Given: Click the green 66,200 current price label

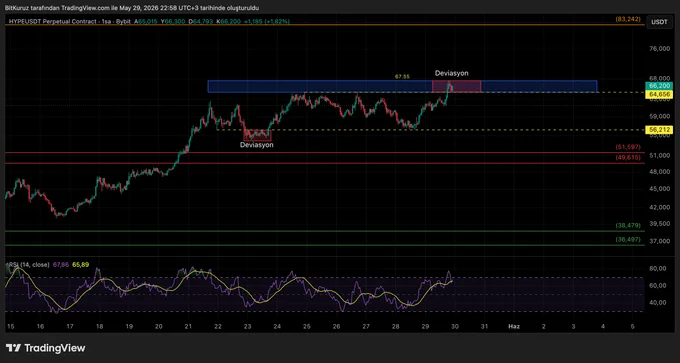Looking at the screenshot, I should pyautogui.click(x=659, y=86).
